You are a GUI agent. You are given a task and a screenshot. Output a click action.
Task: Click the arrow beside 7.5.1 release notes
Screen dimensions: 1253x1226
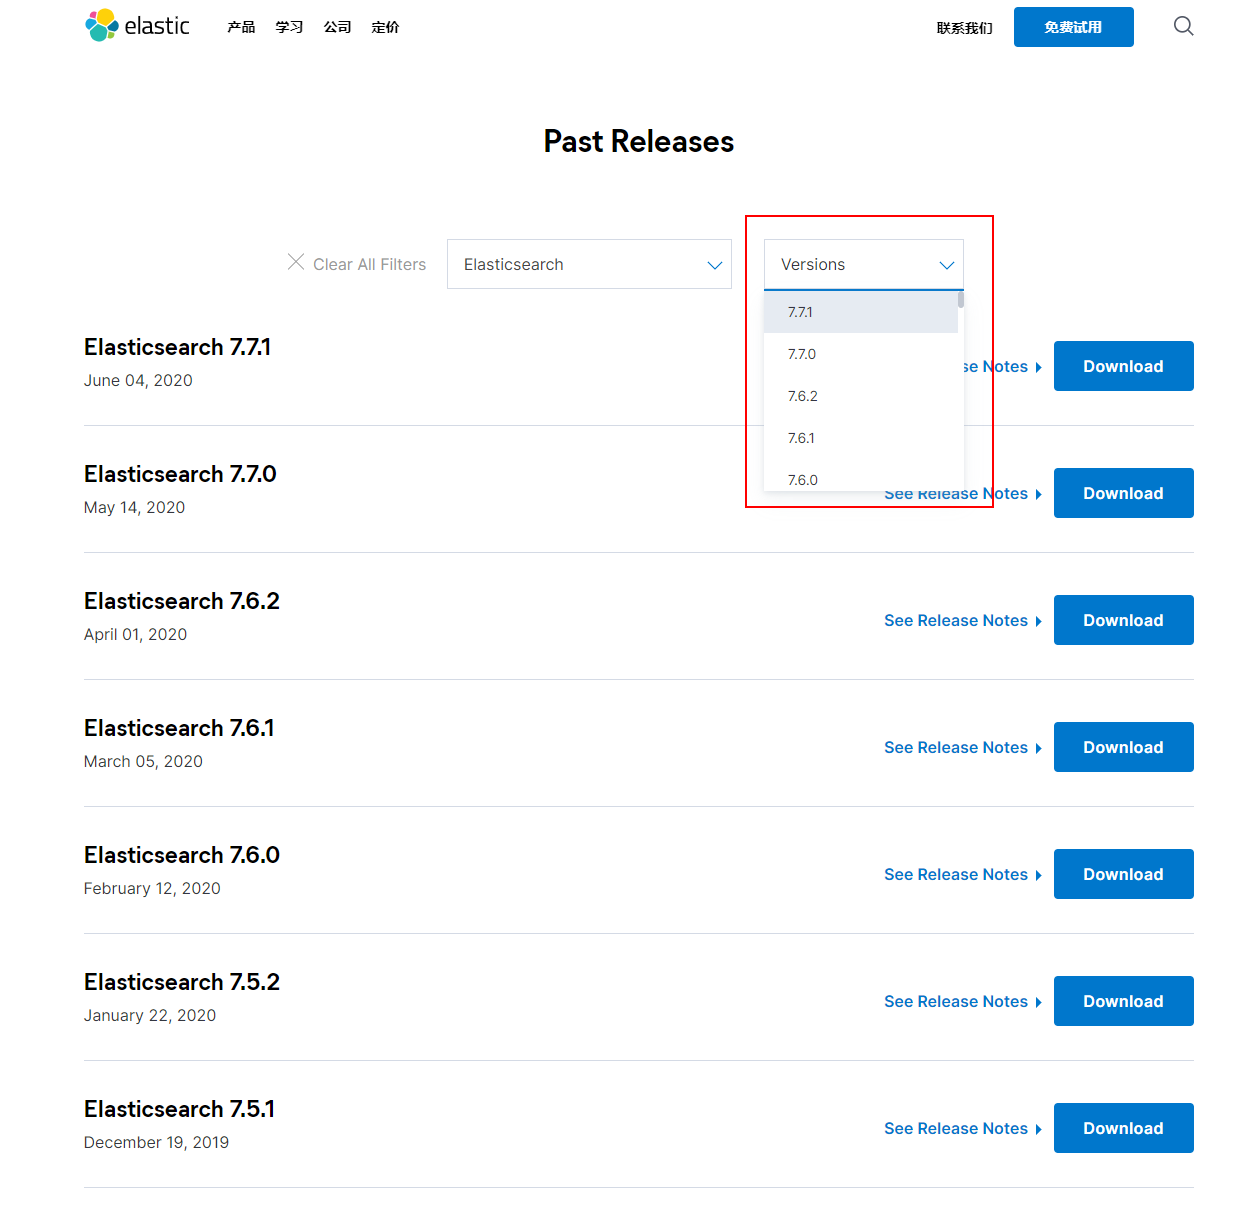pyautogui.click(x=1039, y=1129)
